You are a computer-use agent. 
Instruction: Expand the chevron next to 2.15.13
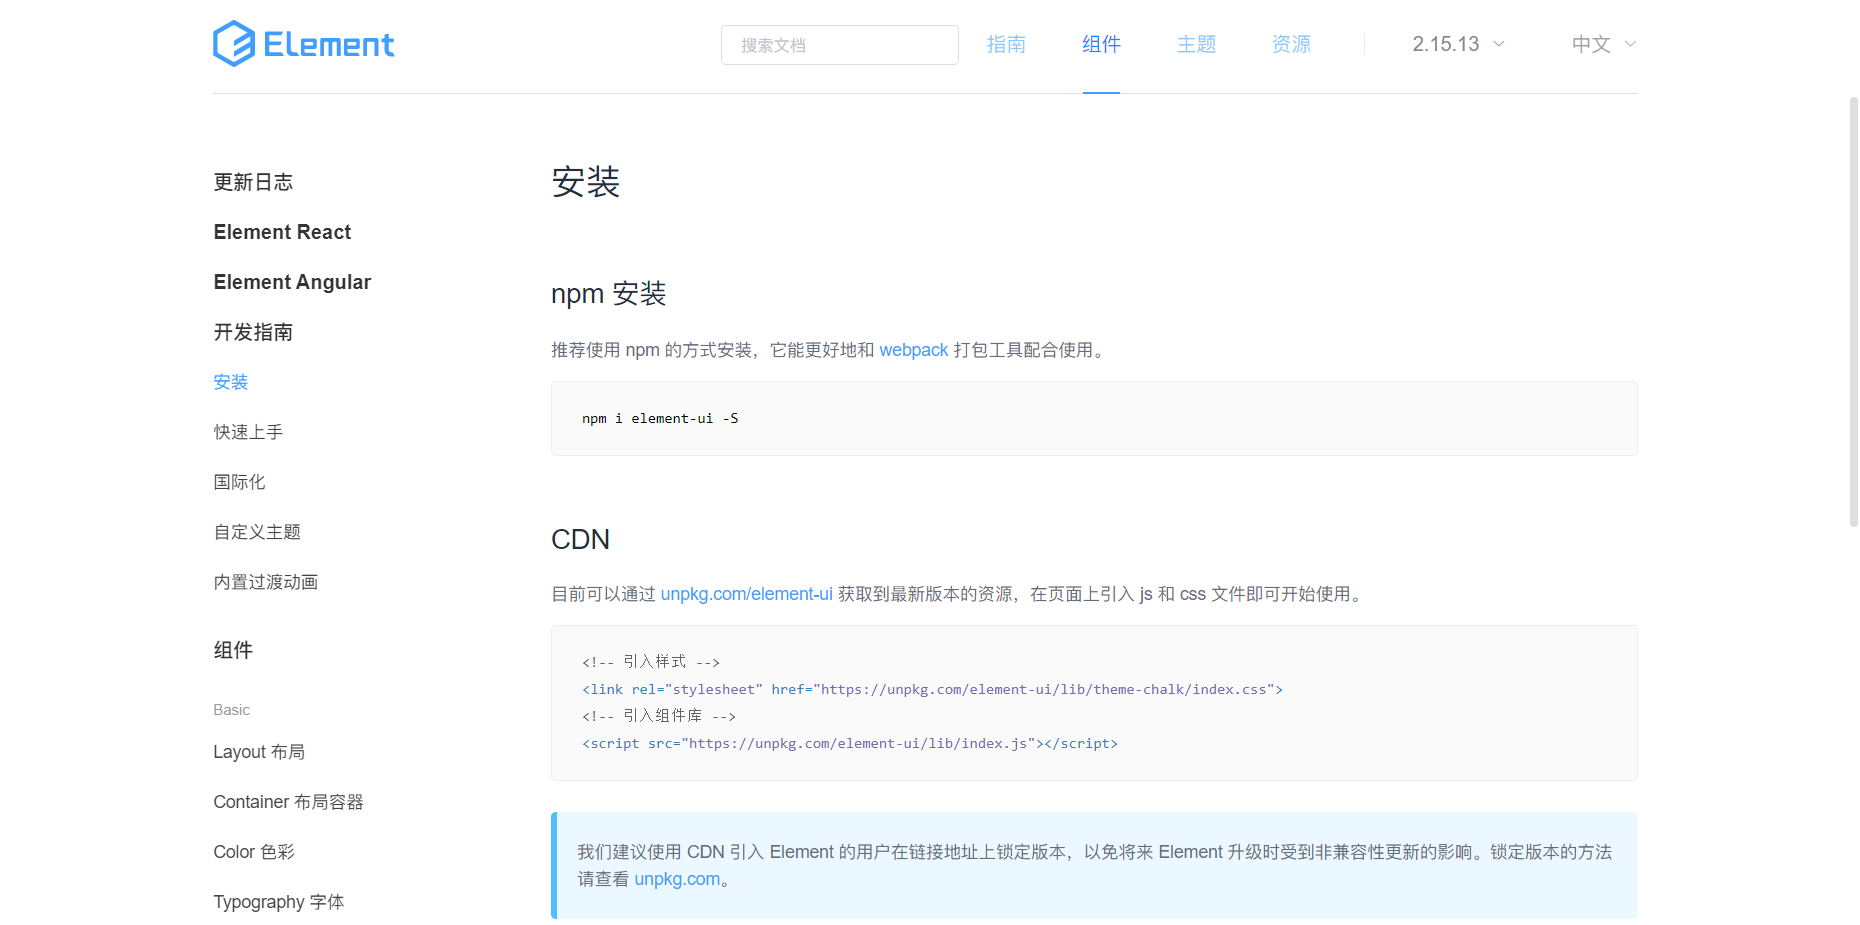click(x=1497, y=44)
